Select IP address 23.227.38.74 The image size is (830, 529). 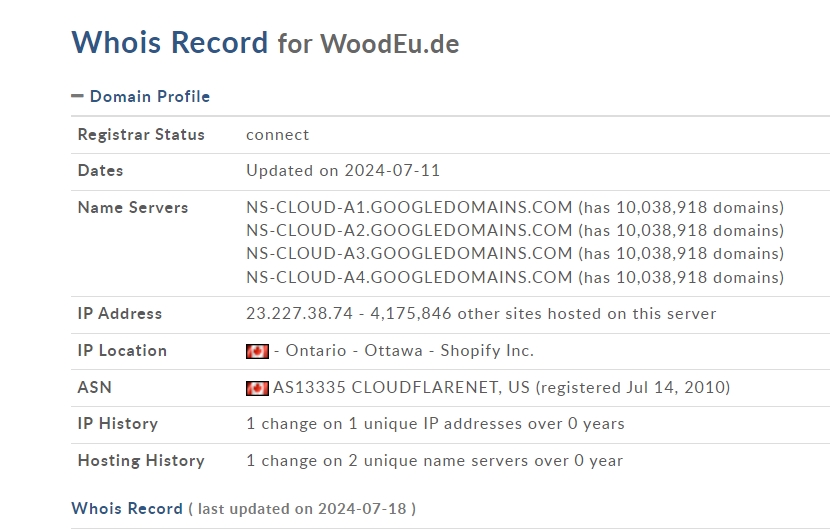coord(299,313)
